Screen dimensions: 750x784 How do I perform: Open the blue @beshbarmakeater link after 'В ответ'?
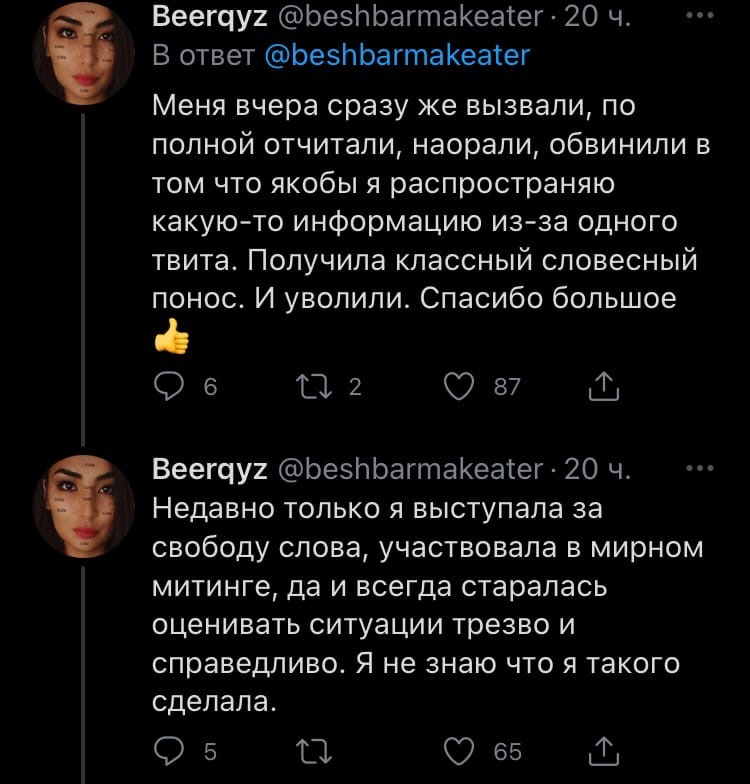[398, 55]
